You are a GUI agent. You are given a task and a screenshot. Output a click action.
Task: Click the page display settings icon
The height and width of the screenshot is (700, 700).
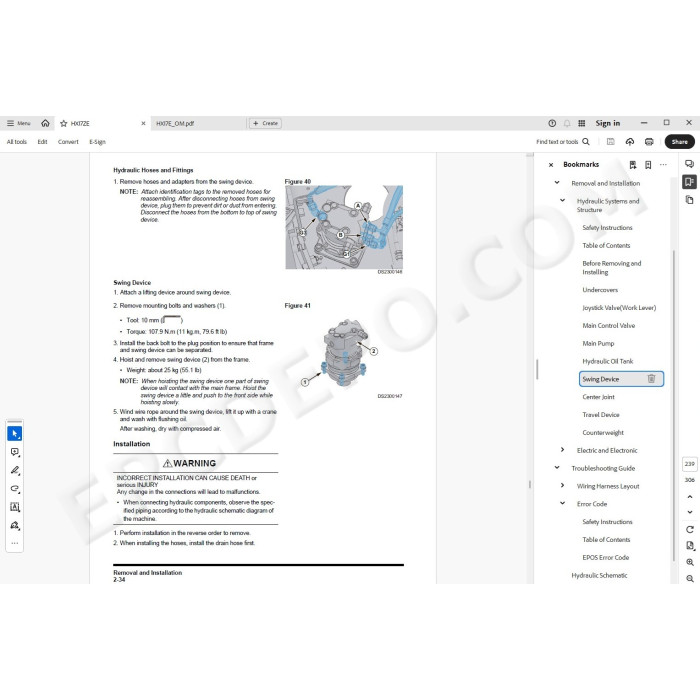690,546
